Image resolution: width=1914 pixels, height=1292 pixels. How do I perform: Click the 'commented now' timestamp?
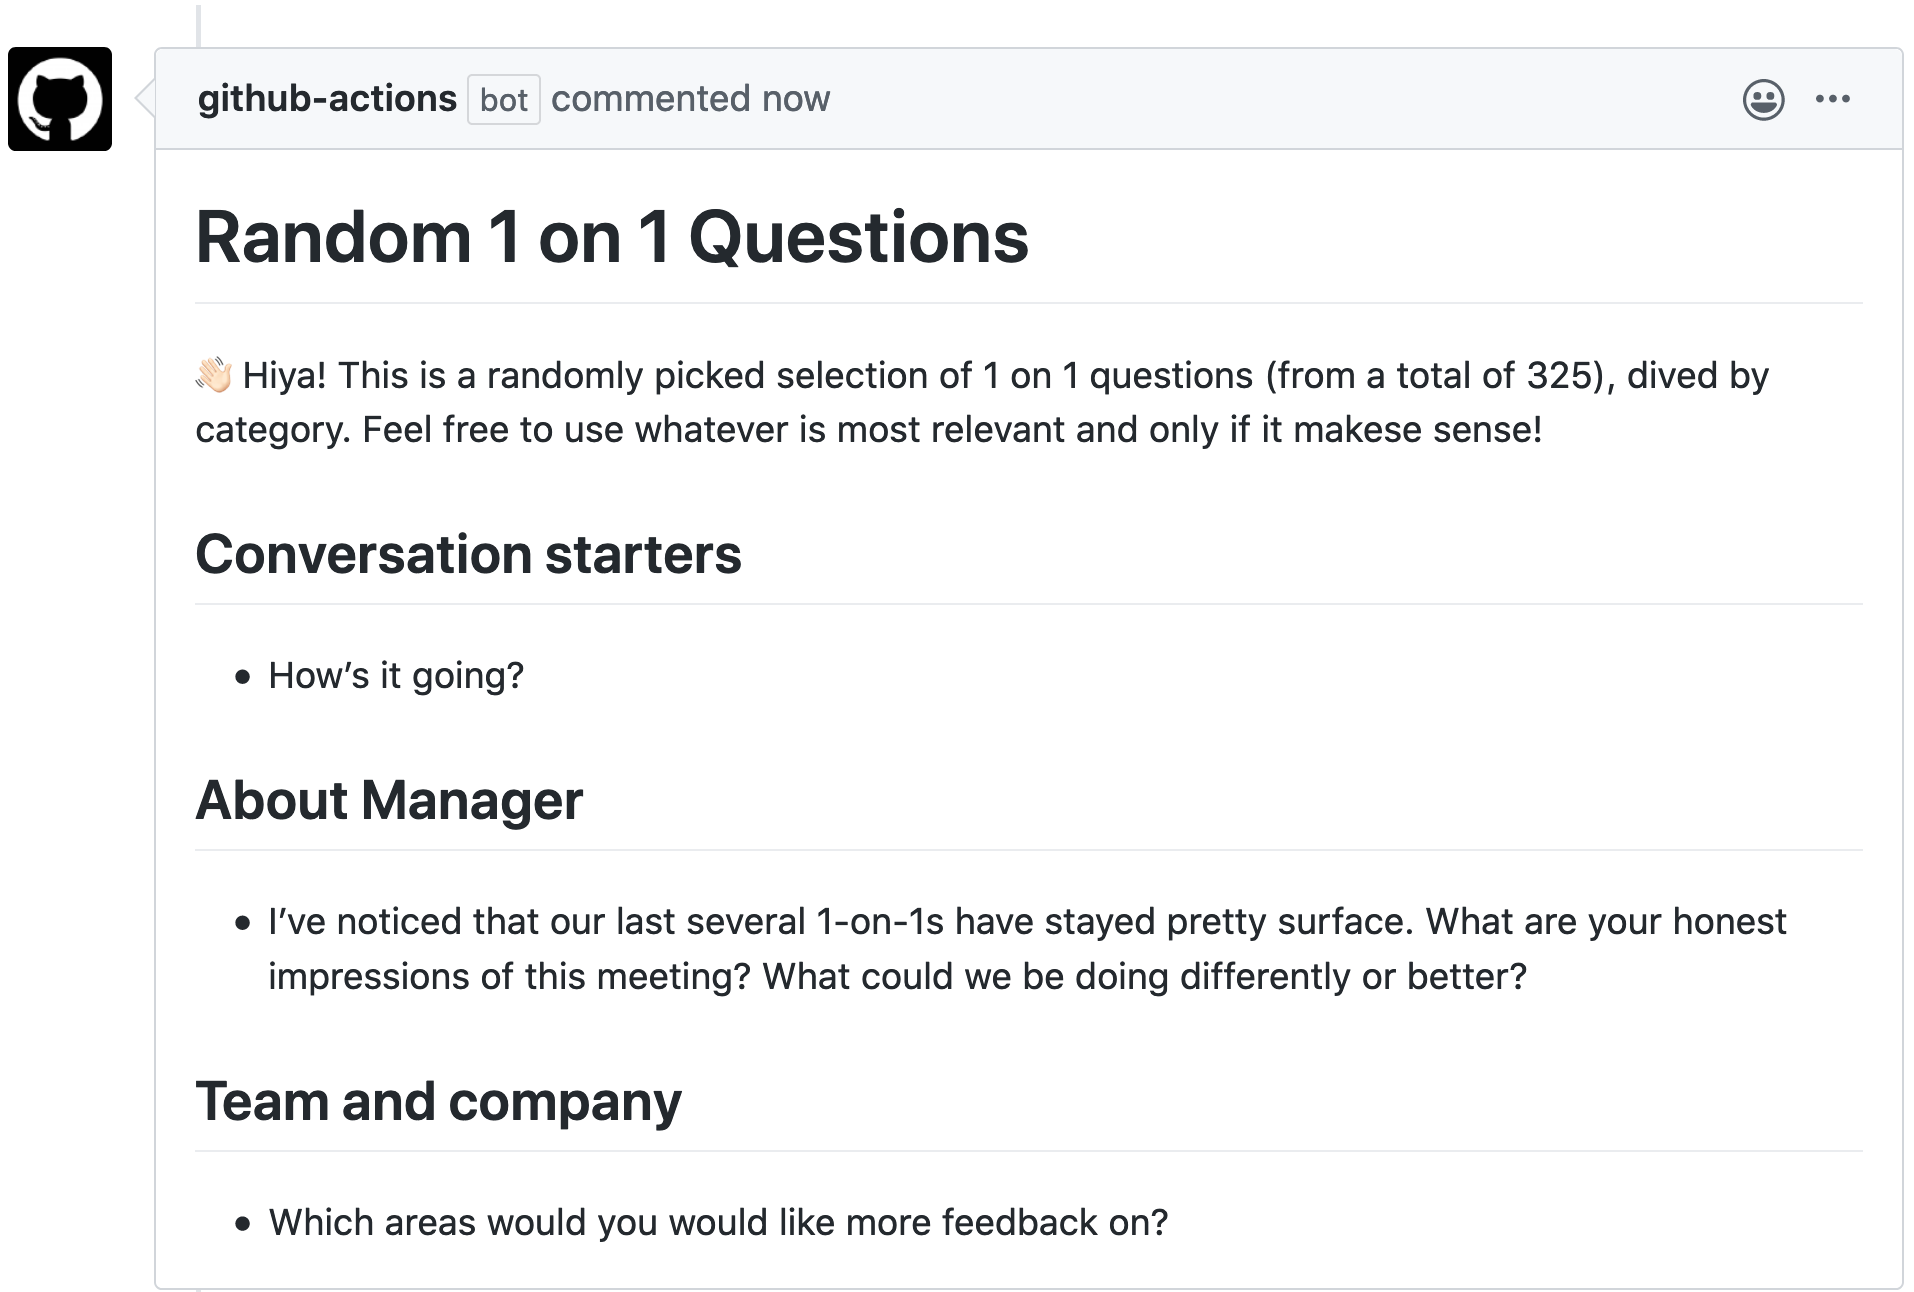pyautogui.click(x=690, y=99)
